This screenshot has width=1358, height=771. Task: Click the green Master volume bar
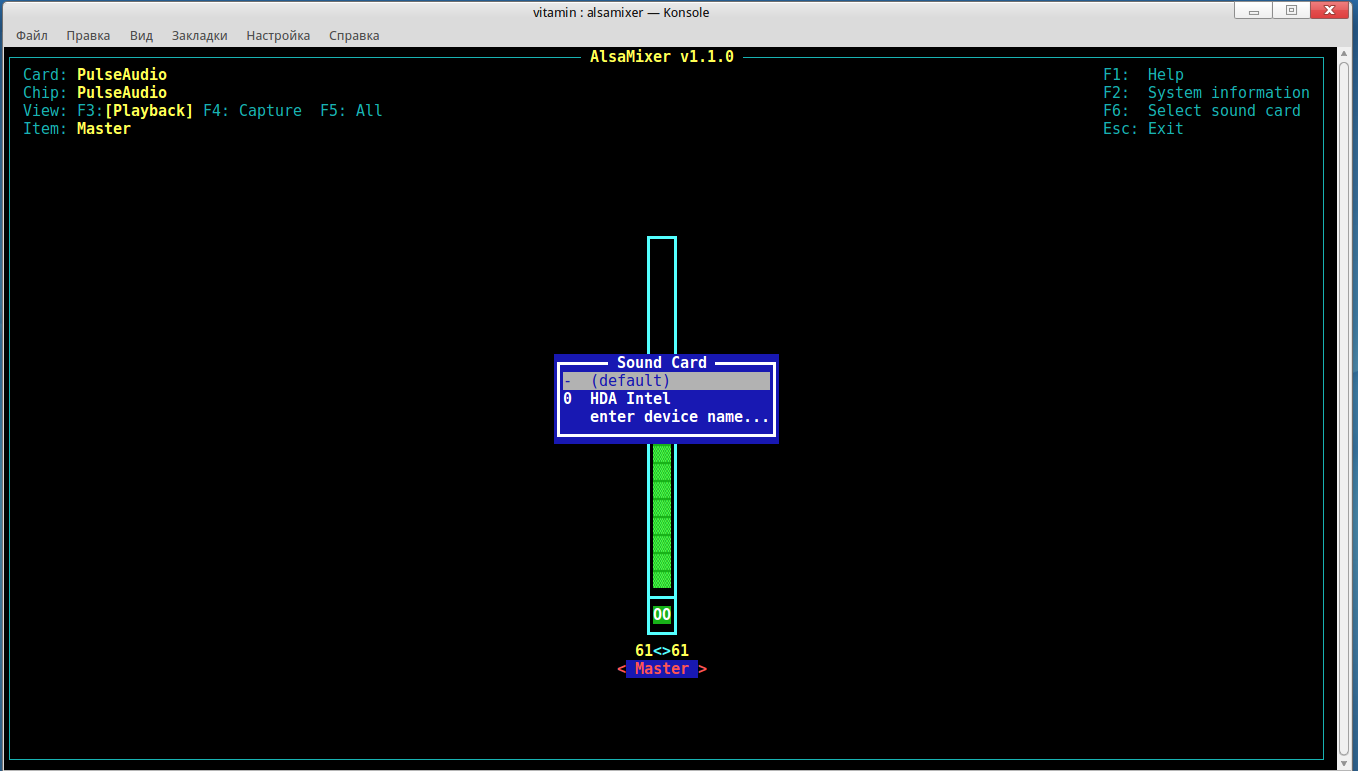tap(662, 520)
